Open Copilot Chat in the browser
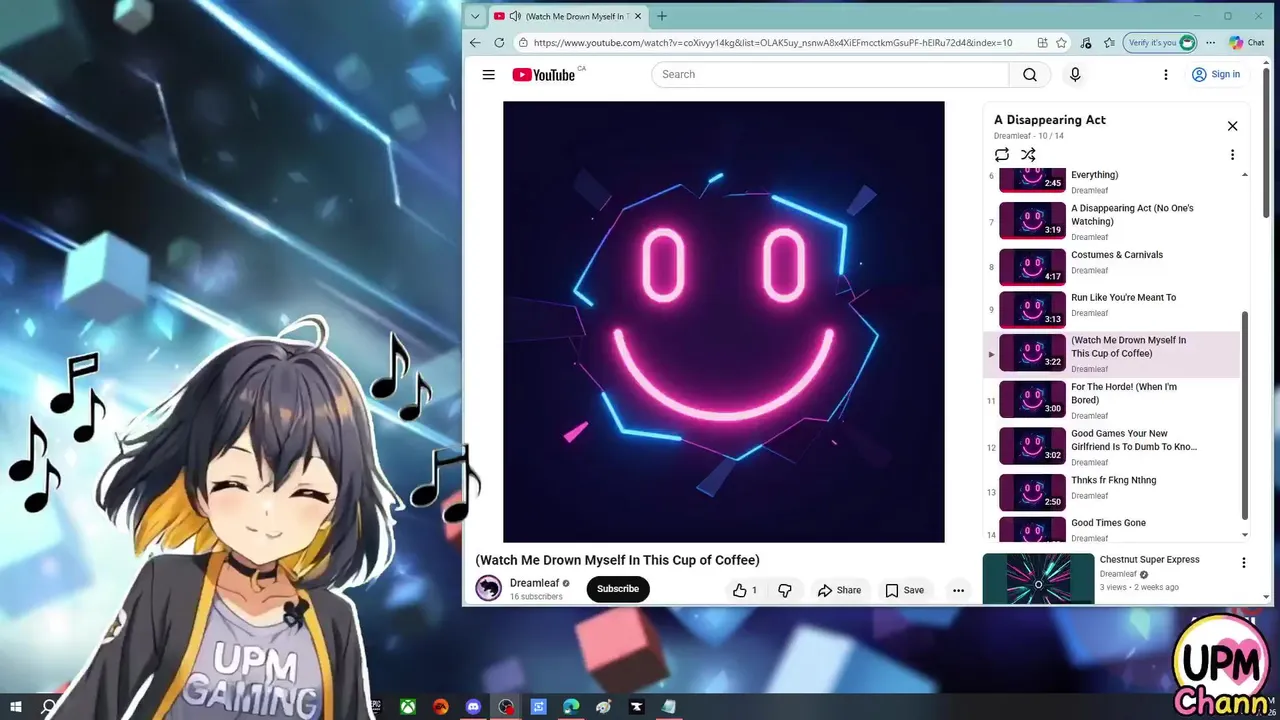 coord(1247,43)
